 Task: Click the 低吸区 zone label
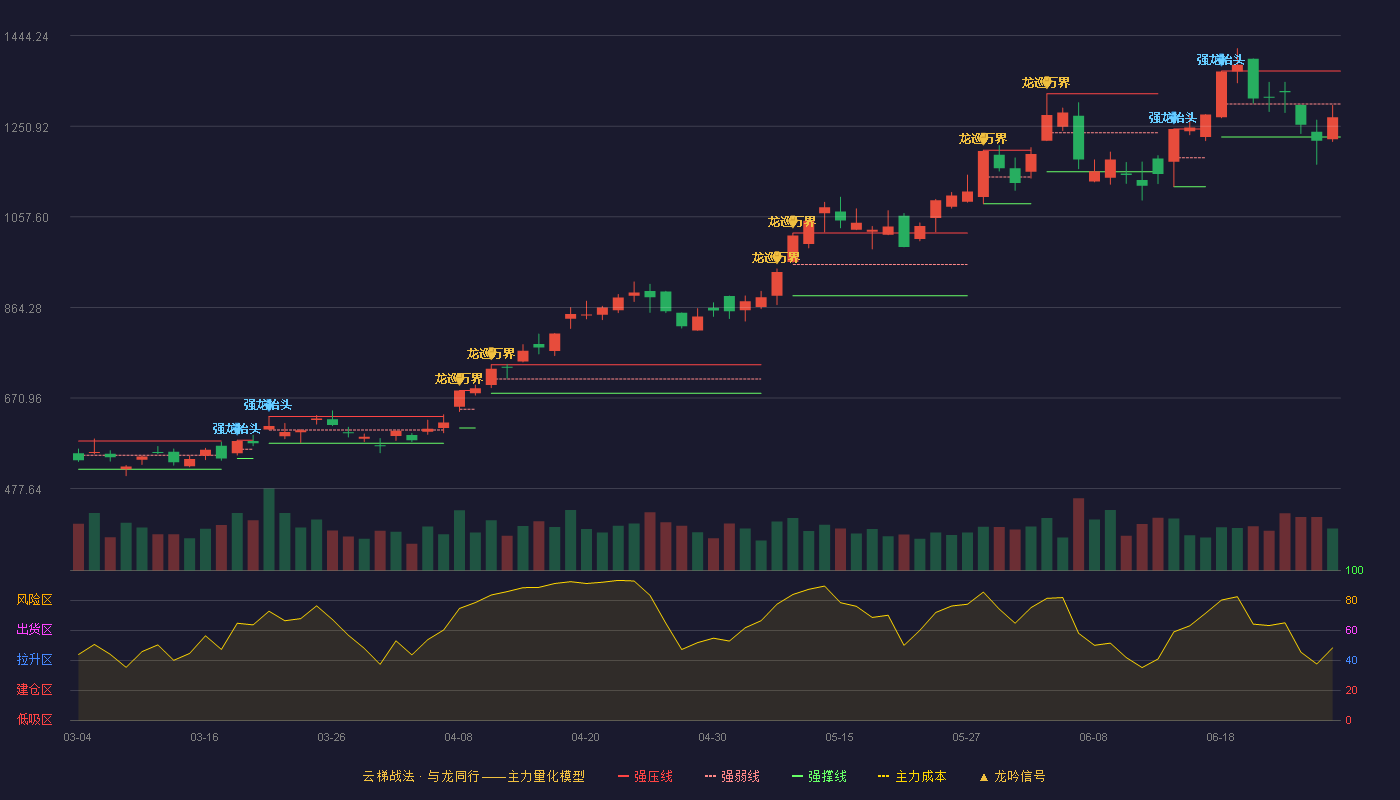[34, 719]
